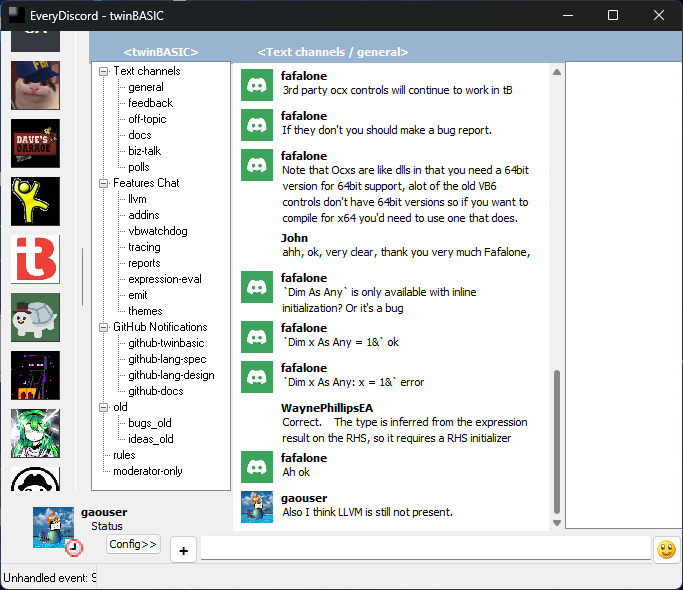Click gaouser's avatar in the LLVM message
The width and height of the screenshot is (683, 590).
tap(257, 507)
